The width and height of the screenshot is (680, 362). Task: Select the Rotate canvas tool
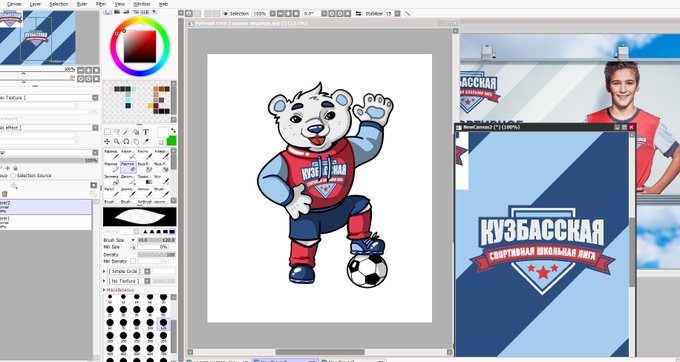[126, 141]
